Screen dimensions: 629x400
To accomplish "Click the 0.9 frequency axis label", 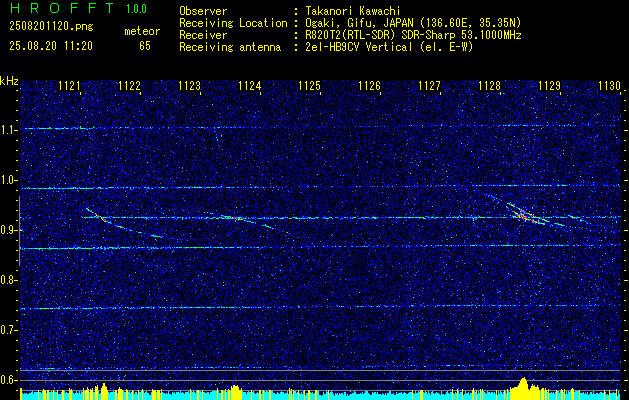I will click(8, 230).
